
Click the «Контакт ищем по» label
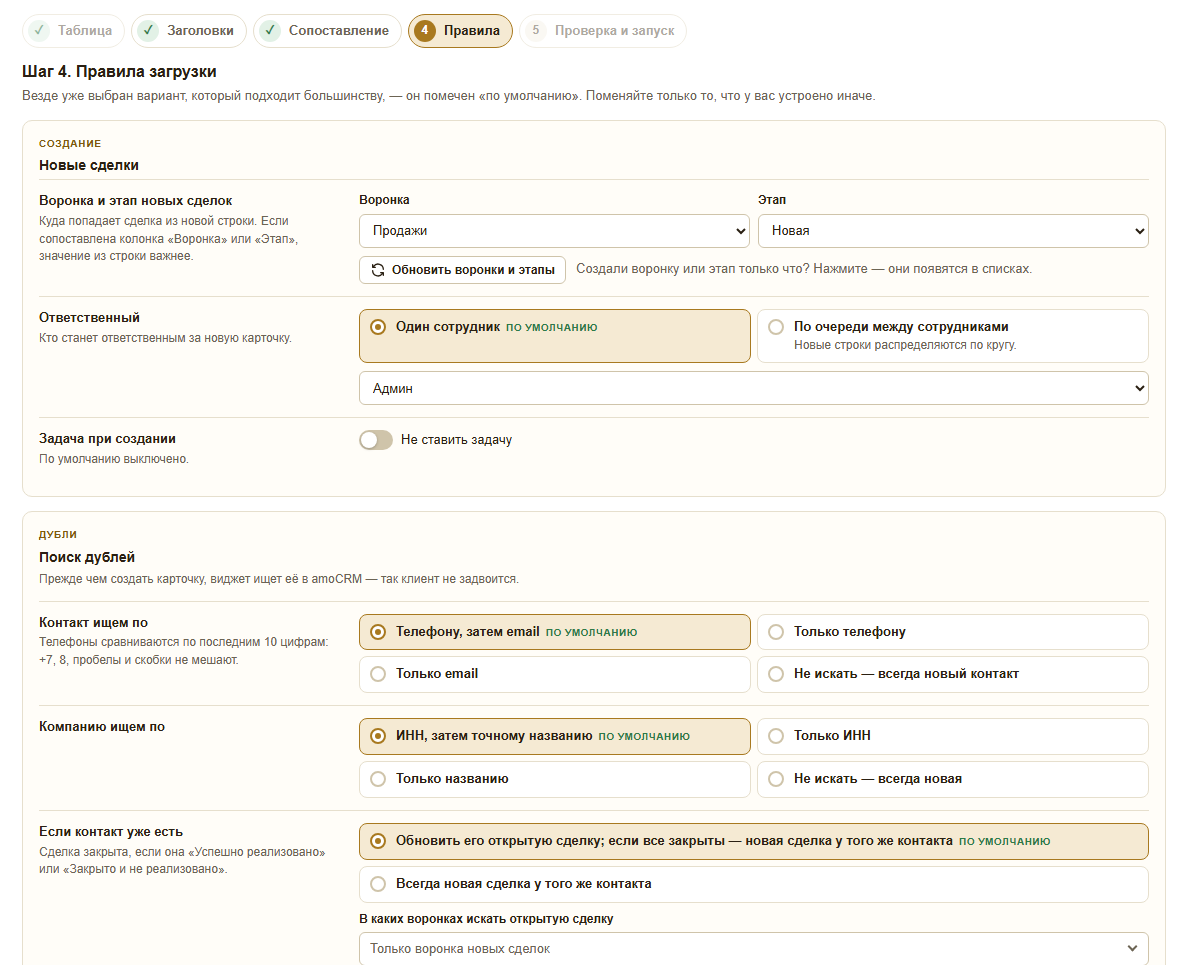[x=93, y=623]
